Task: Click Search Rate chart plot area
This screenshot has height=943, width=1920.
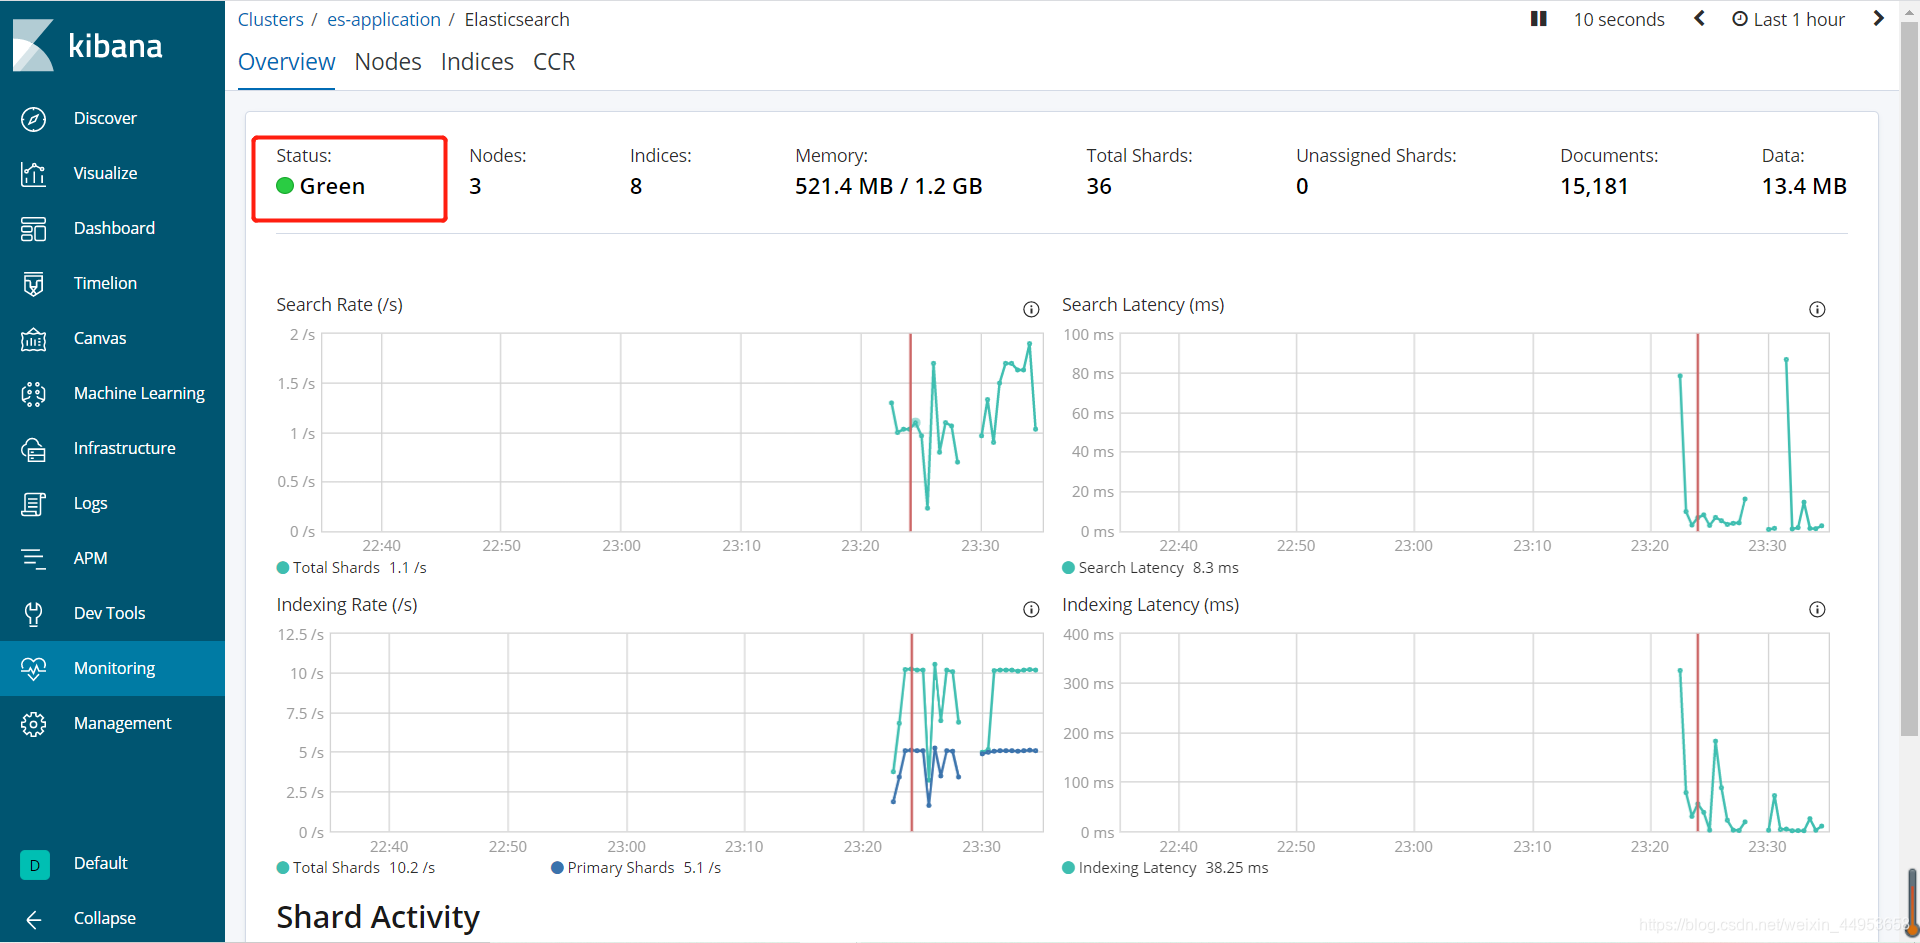Action: tap(682, 432)
